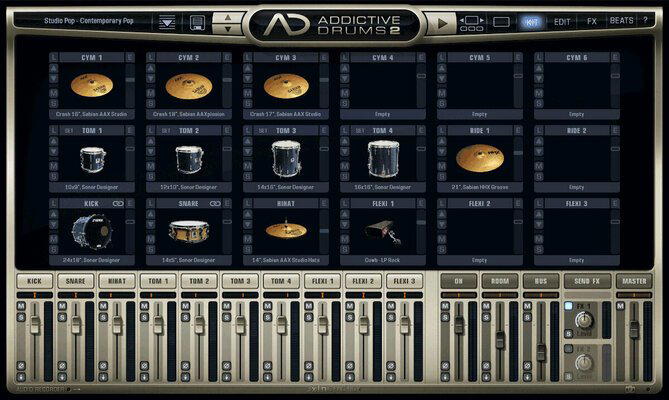
Task: Click the L load button on CYM 4
Action: 345,57
